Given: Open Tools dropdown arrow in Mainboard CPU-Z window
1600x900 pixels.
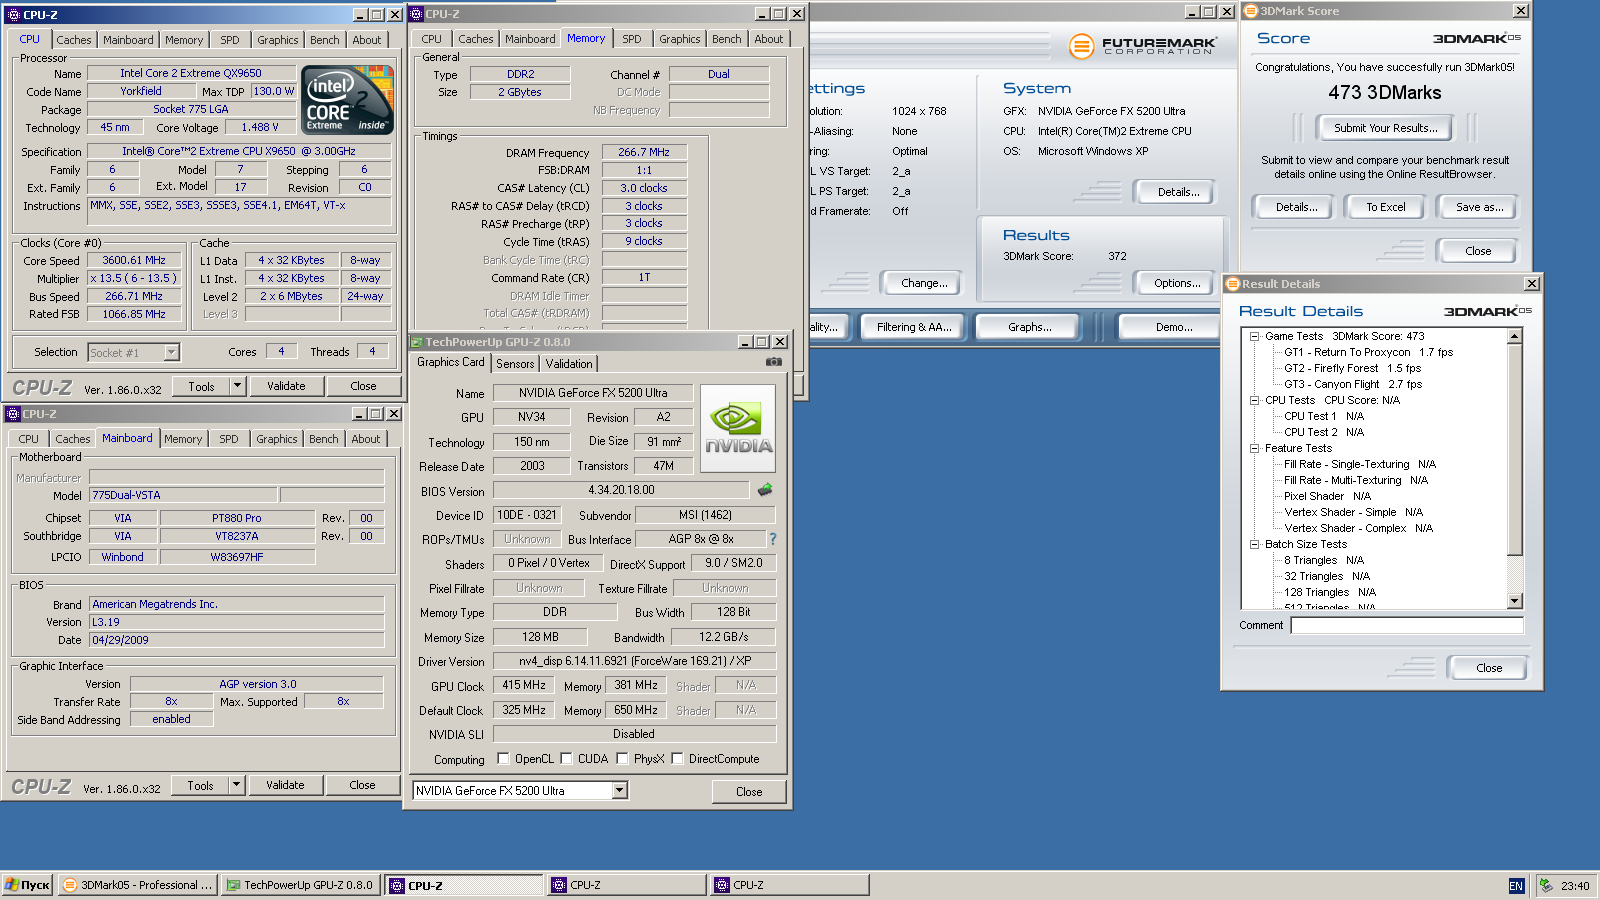Looking at the screenshot, I should pos(236,785).
